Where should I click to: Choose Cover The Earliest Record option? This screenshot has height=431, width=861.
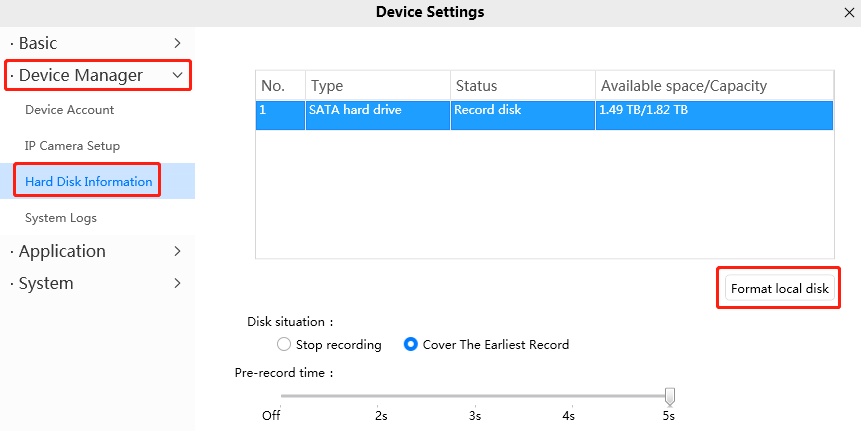[410, 345]
